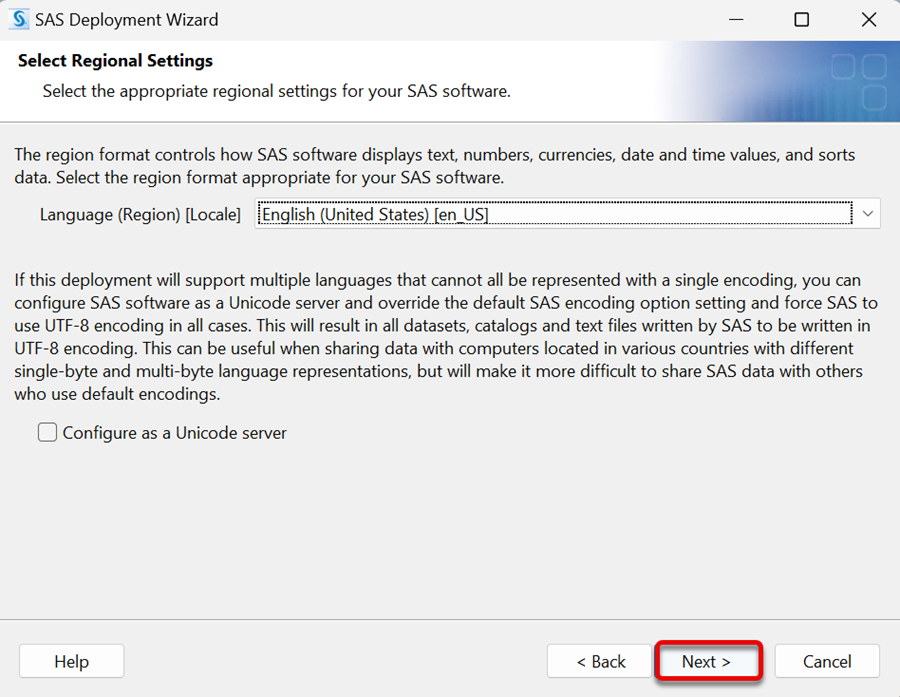Cancel the deployment wizard
This screenshot has height=697, width=900.
pyautogui.click(x=827, y=661)
